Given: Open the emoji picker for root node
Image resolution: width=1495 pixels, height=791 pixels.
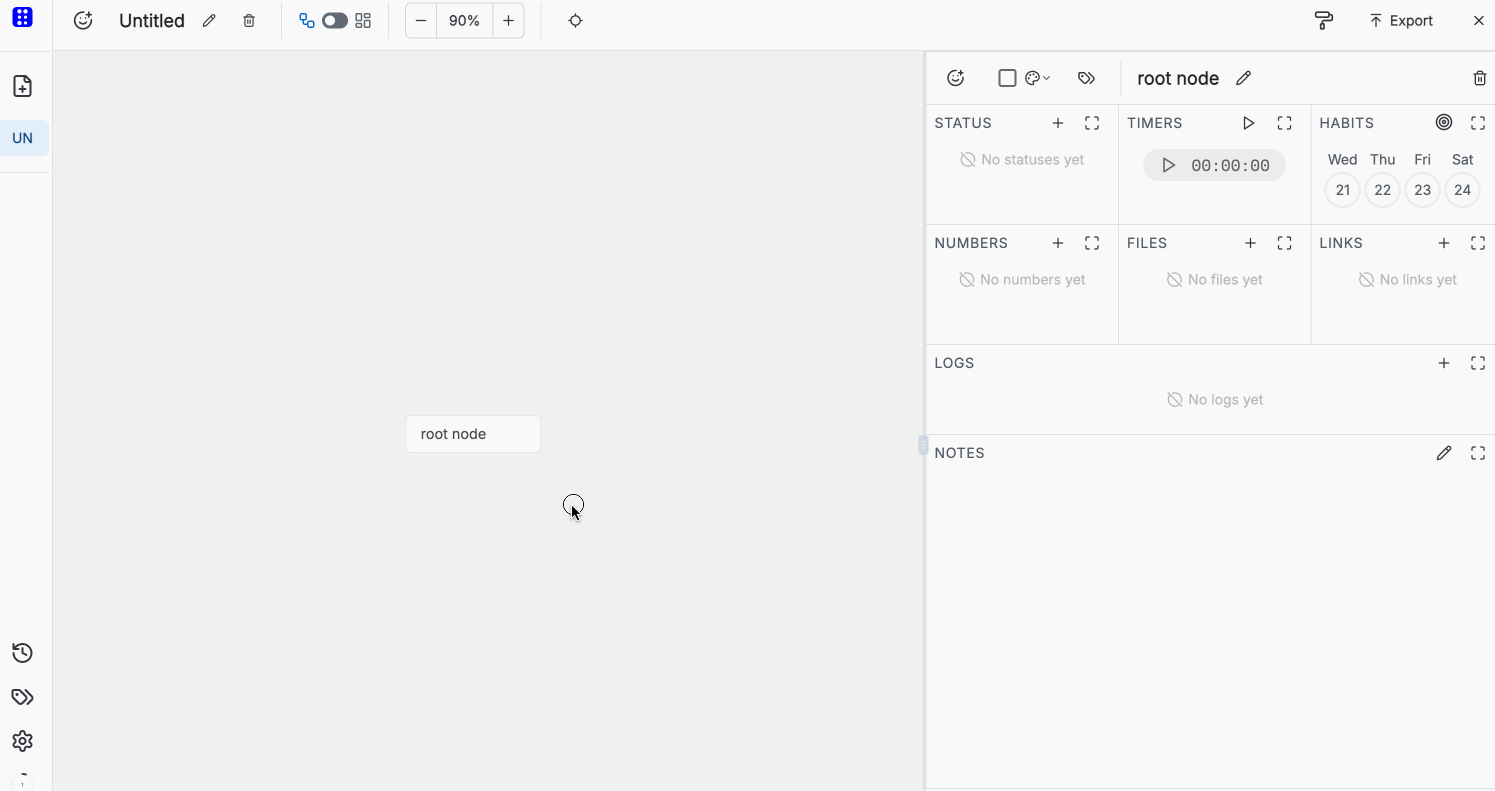Looking at the screenshot, I should tap(955, 77).
